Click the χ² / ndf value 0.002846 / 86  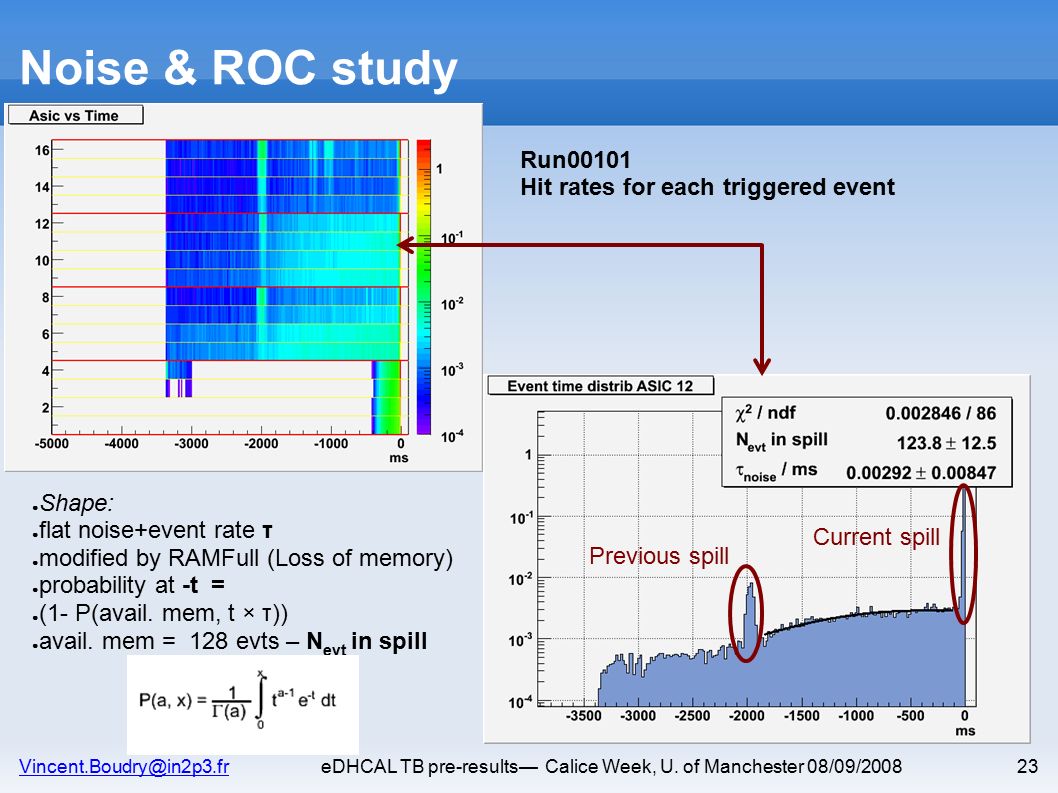(941, 413)
